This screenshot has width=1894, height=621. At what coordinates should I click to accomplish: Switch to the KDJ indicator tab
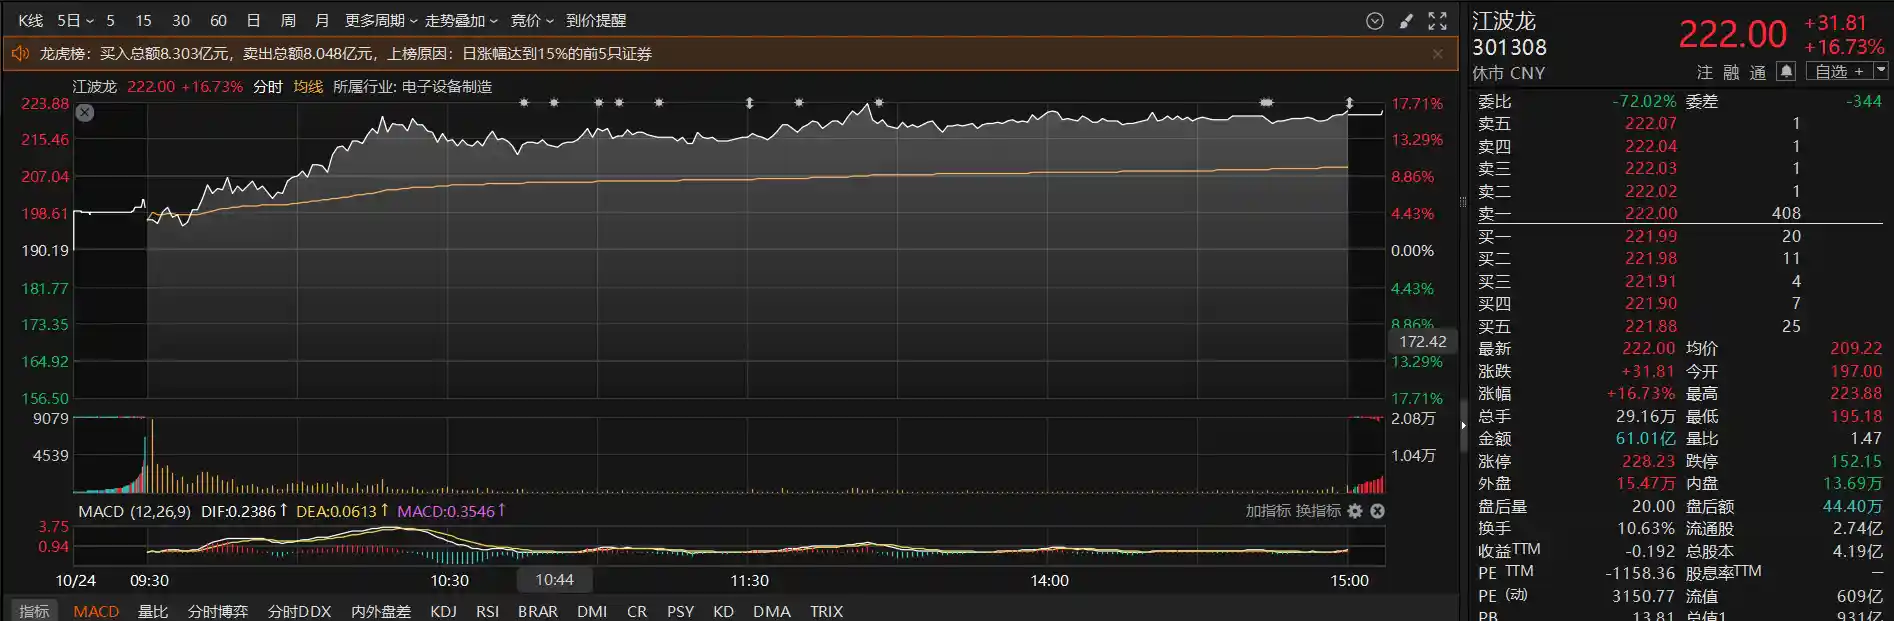(x=443, y=611)
